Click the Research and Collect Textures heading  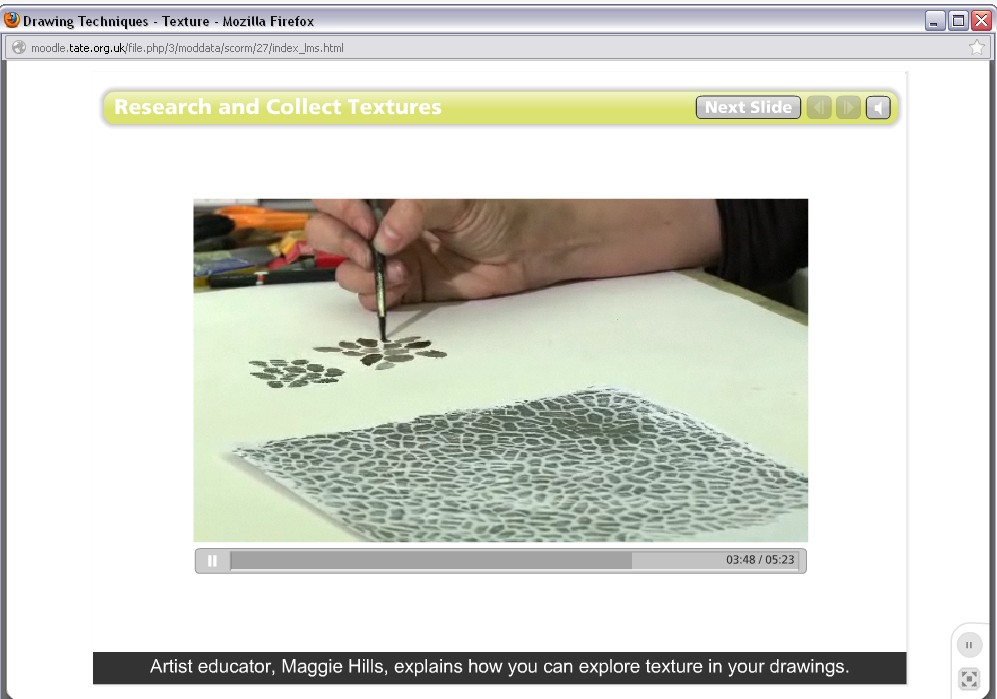point(278,107)
